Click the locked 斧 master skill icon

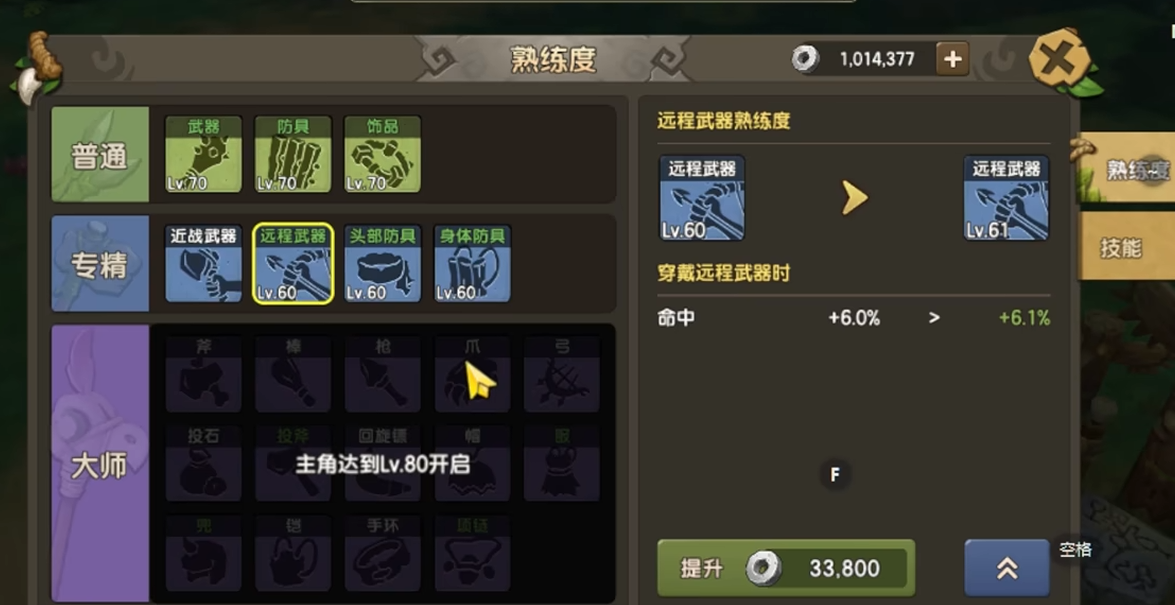203,374
